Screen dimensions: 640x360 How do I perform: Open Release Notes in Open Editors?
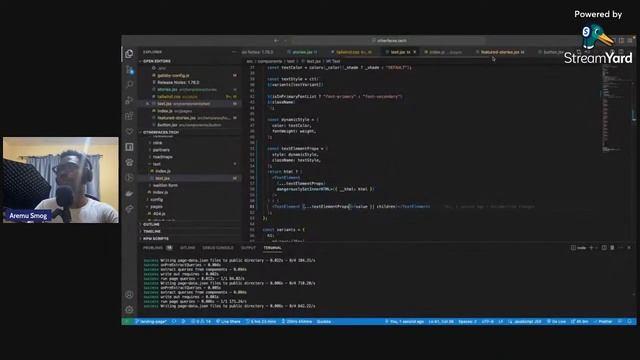click(178, 82)
